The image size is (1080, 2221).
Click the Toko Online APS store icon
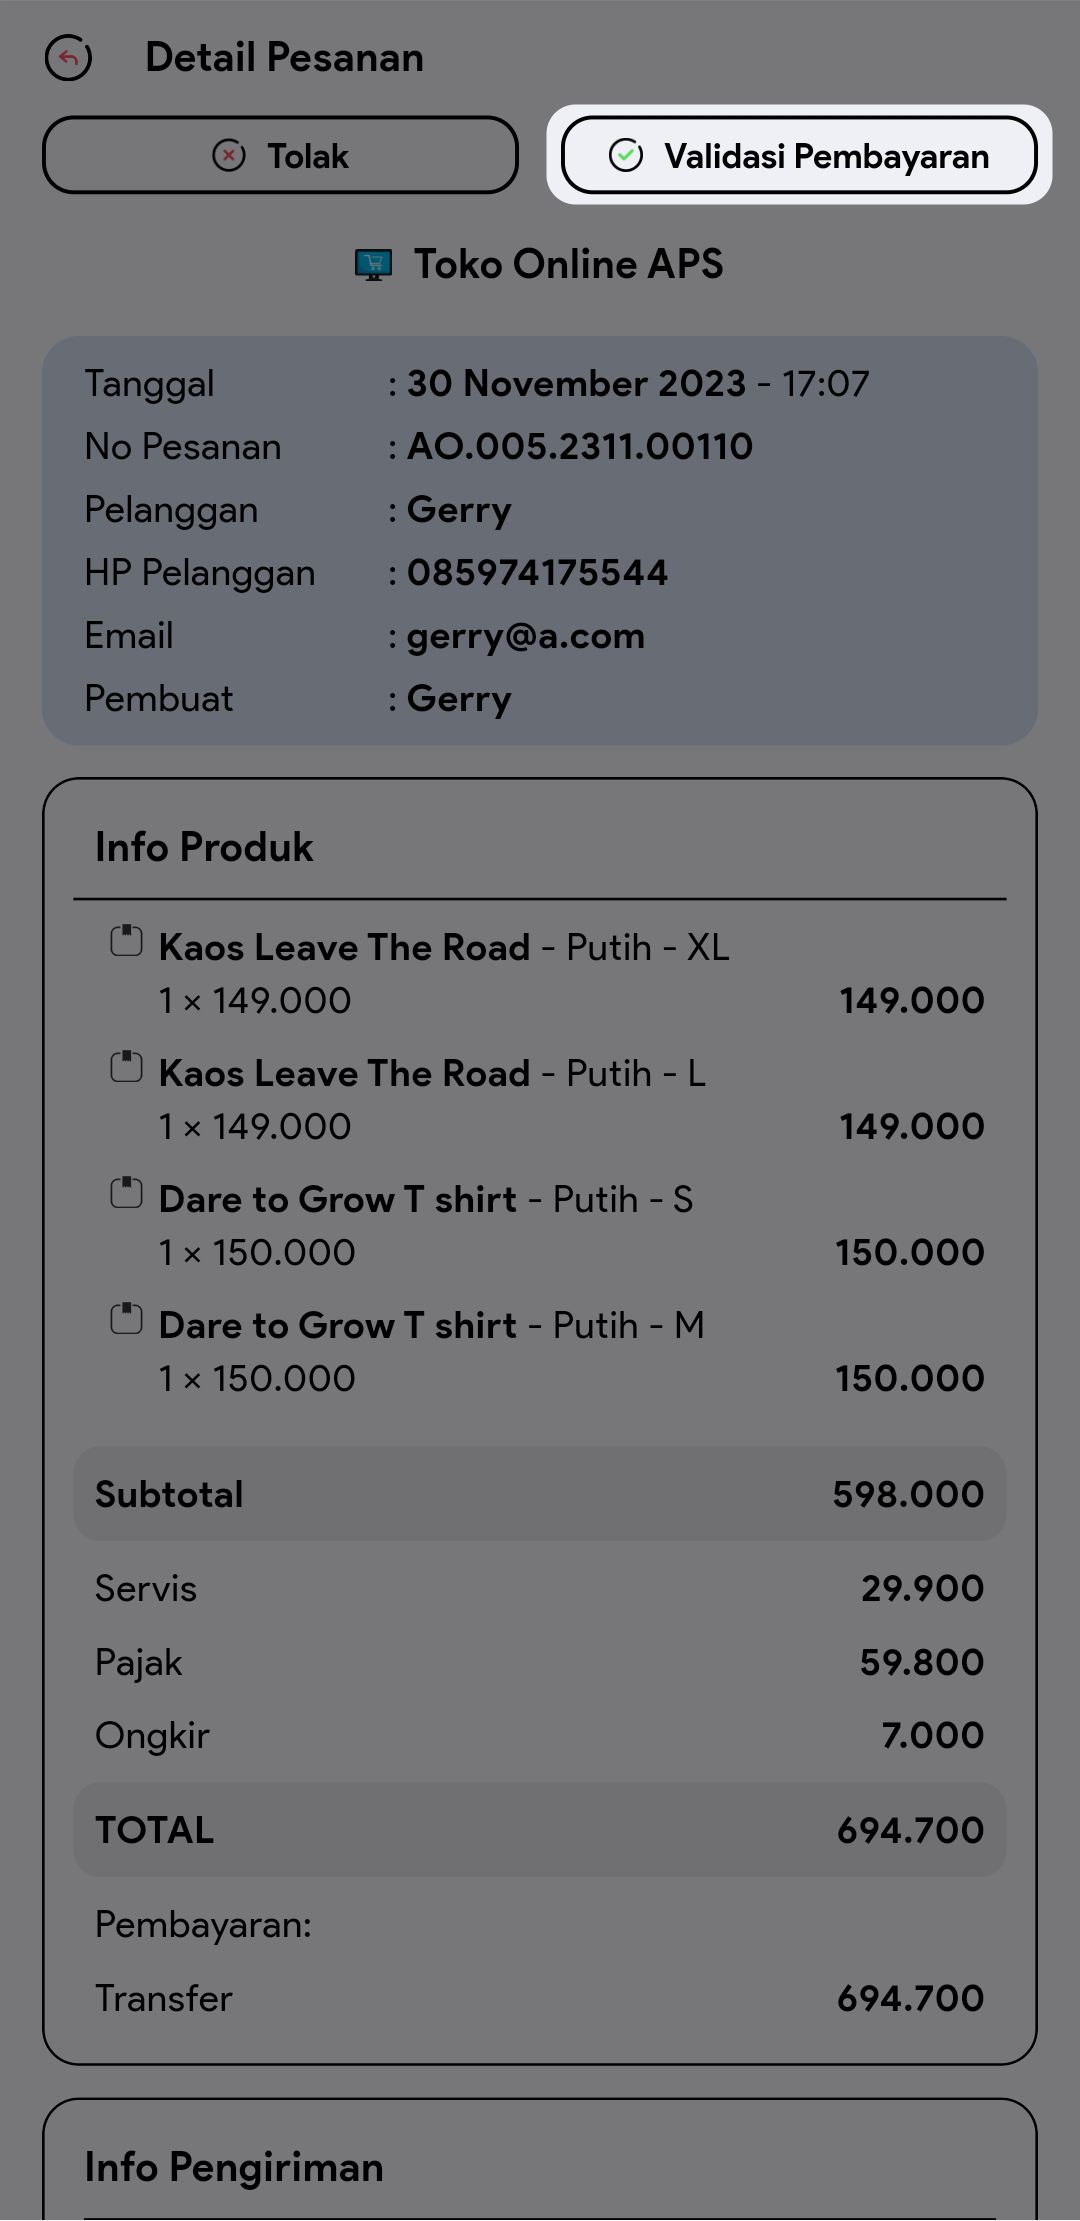pos(373,265)
